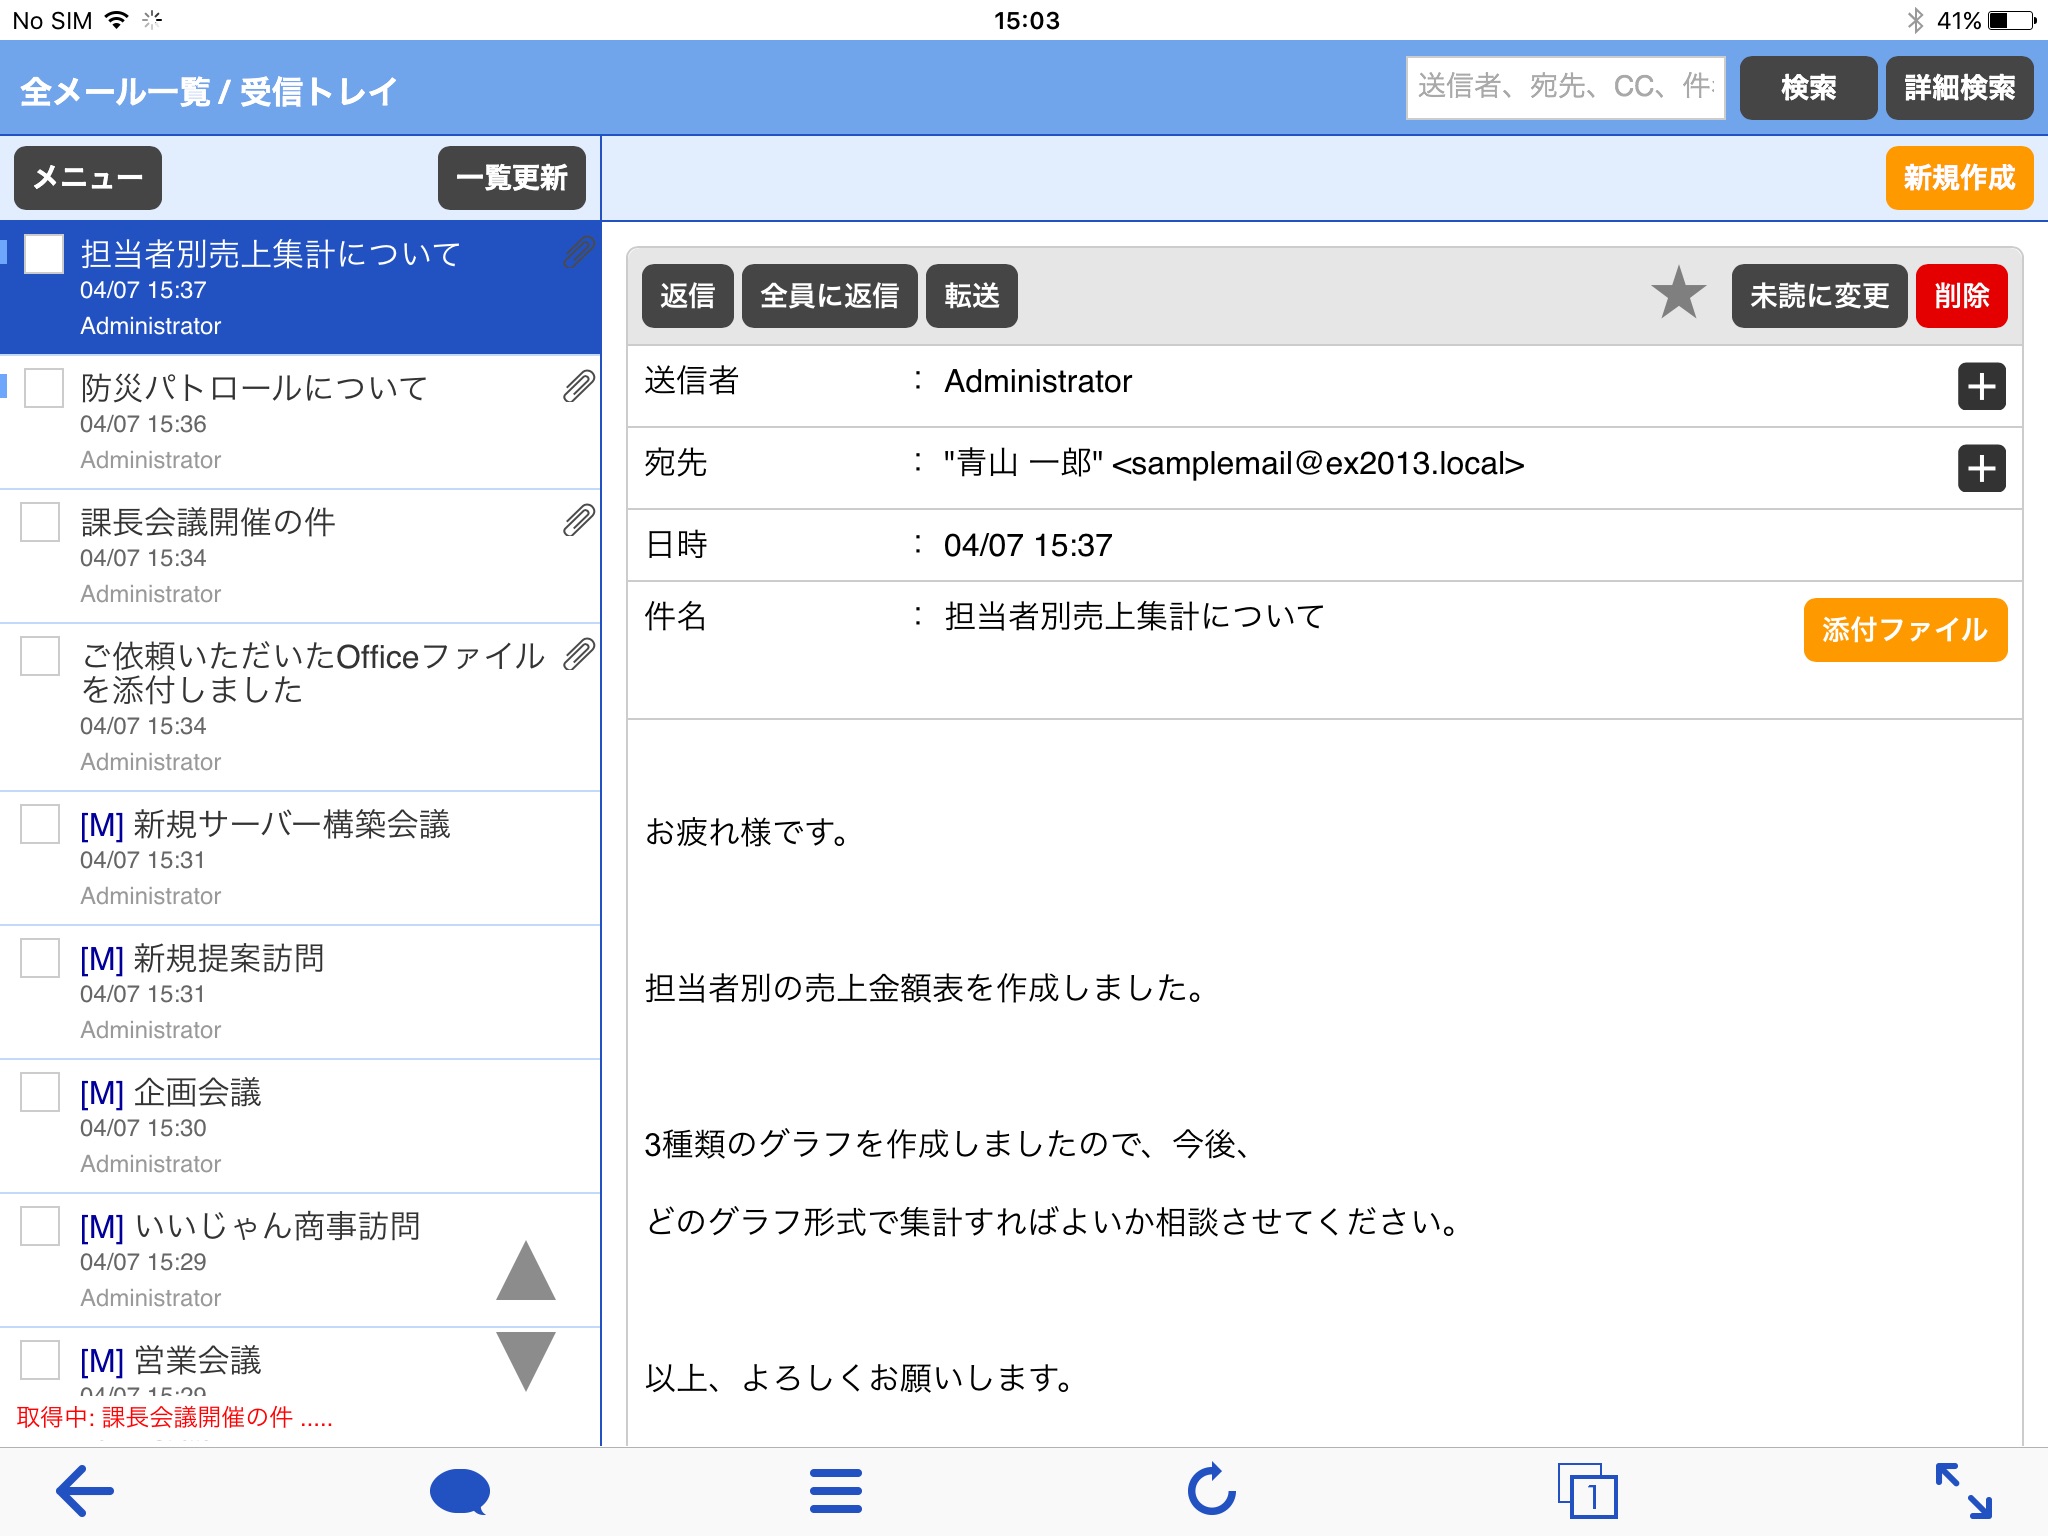
Task: Refresh list with 一覧更新 button
Action: coord(512,178)
